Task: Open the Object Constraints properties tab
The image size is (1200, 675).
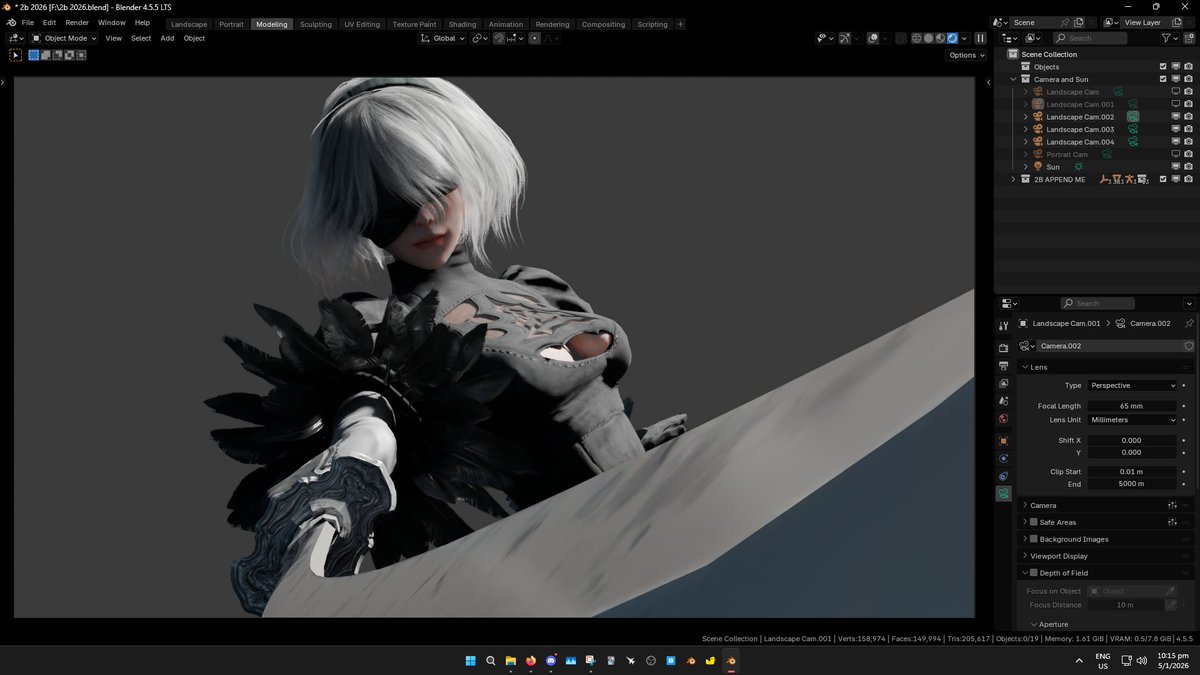Action: point(1003,476)
